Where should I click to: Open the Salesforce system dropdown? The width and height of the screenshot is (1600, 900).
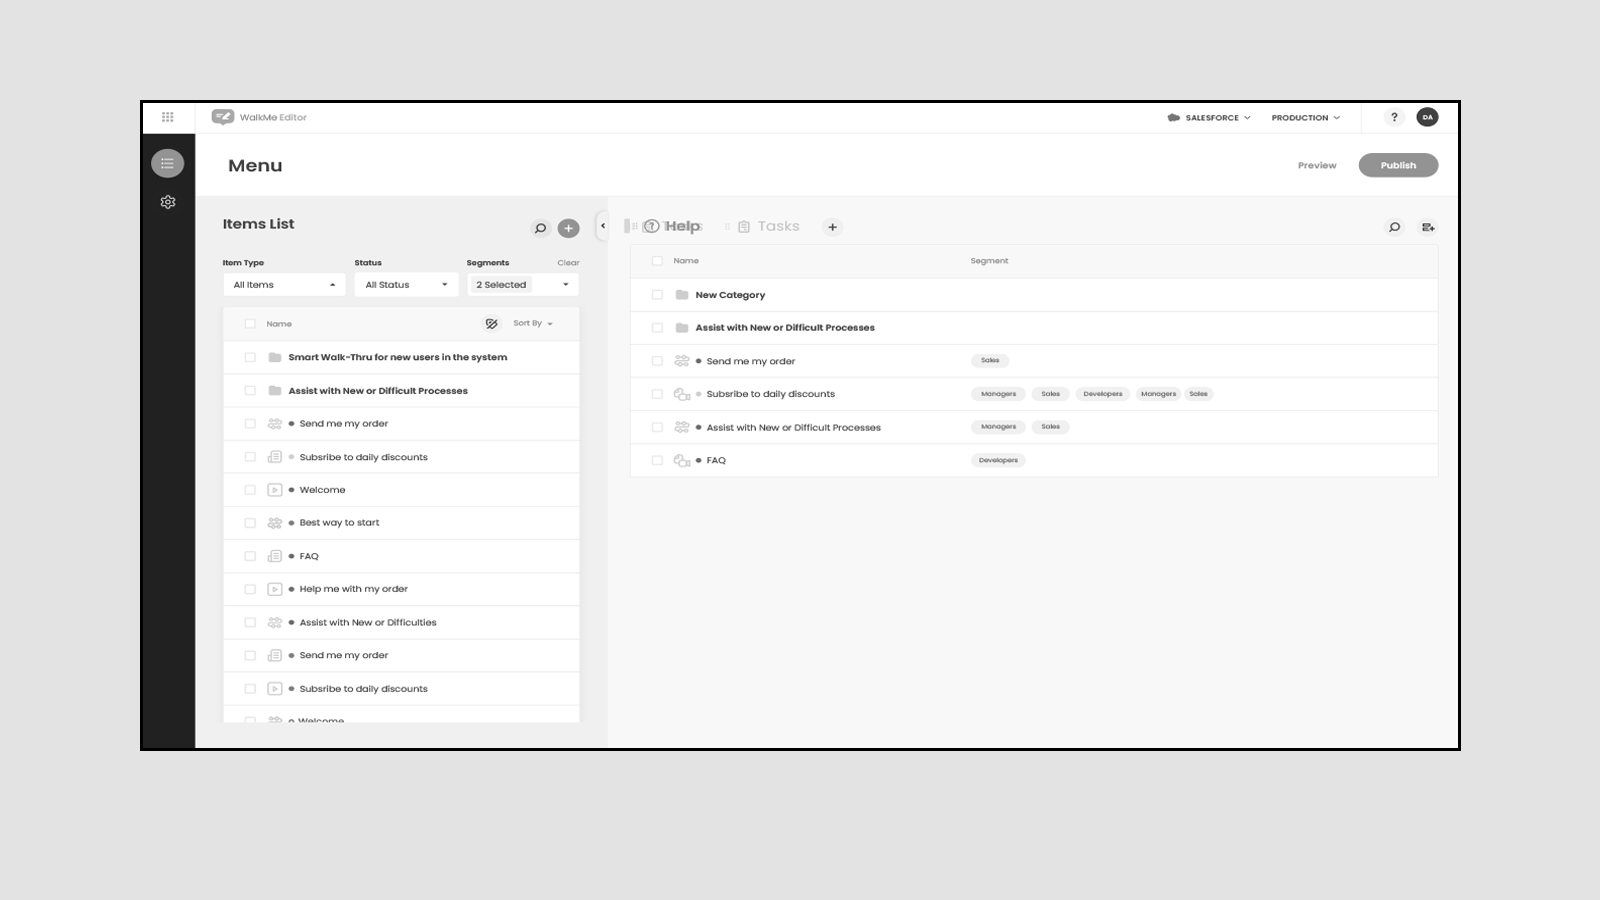[1209, 117]
